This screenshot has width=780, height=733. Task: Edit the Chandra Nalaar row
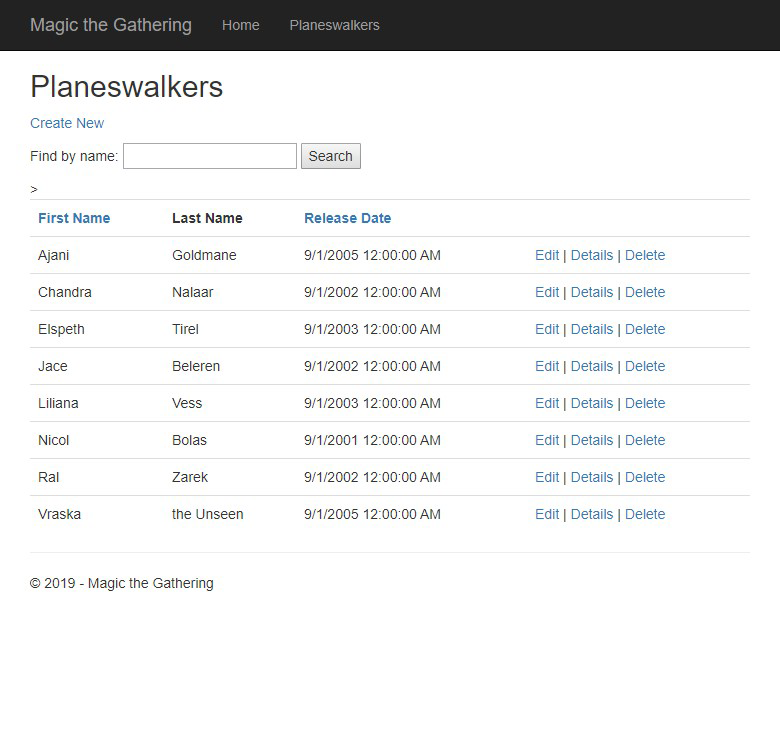pos(547,292)
